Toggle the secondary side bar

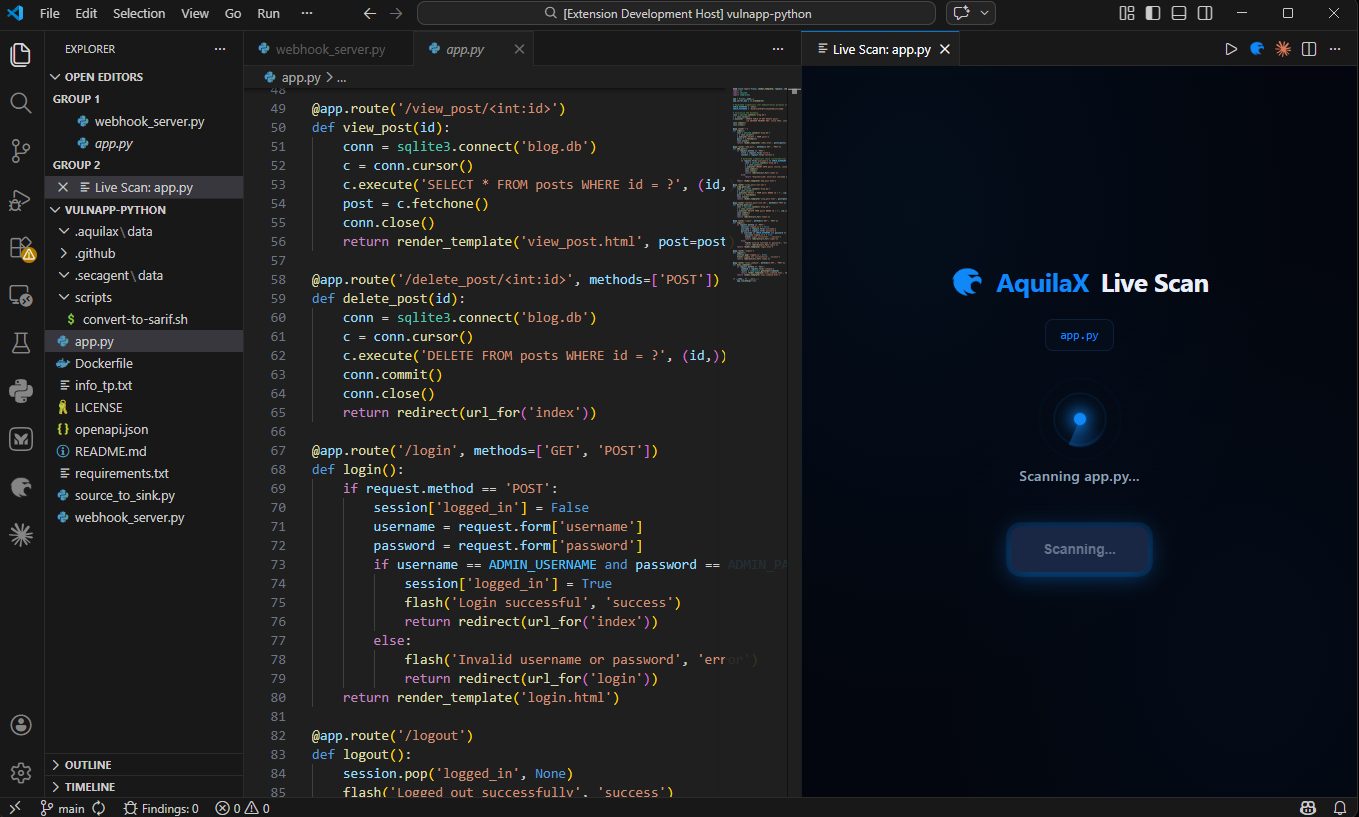point(1205,13)
